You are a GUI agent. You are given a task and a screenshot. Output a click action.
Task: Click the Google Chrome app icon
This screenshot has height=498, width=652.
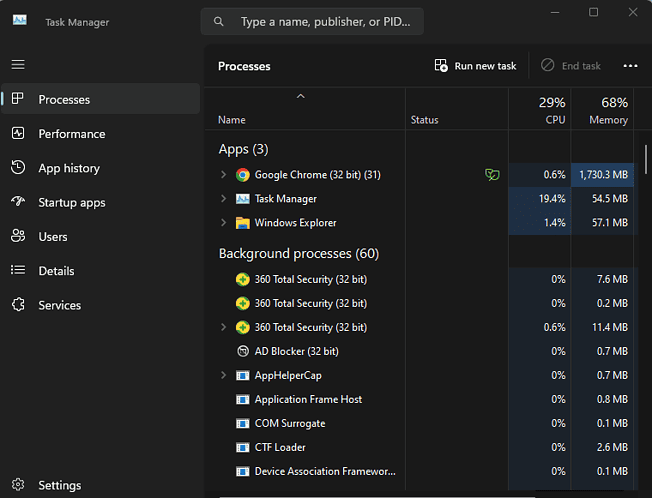242,175
